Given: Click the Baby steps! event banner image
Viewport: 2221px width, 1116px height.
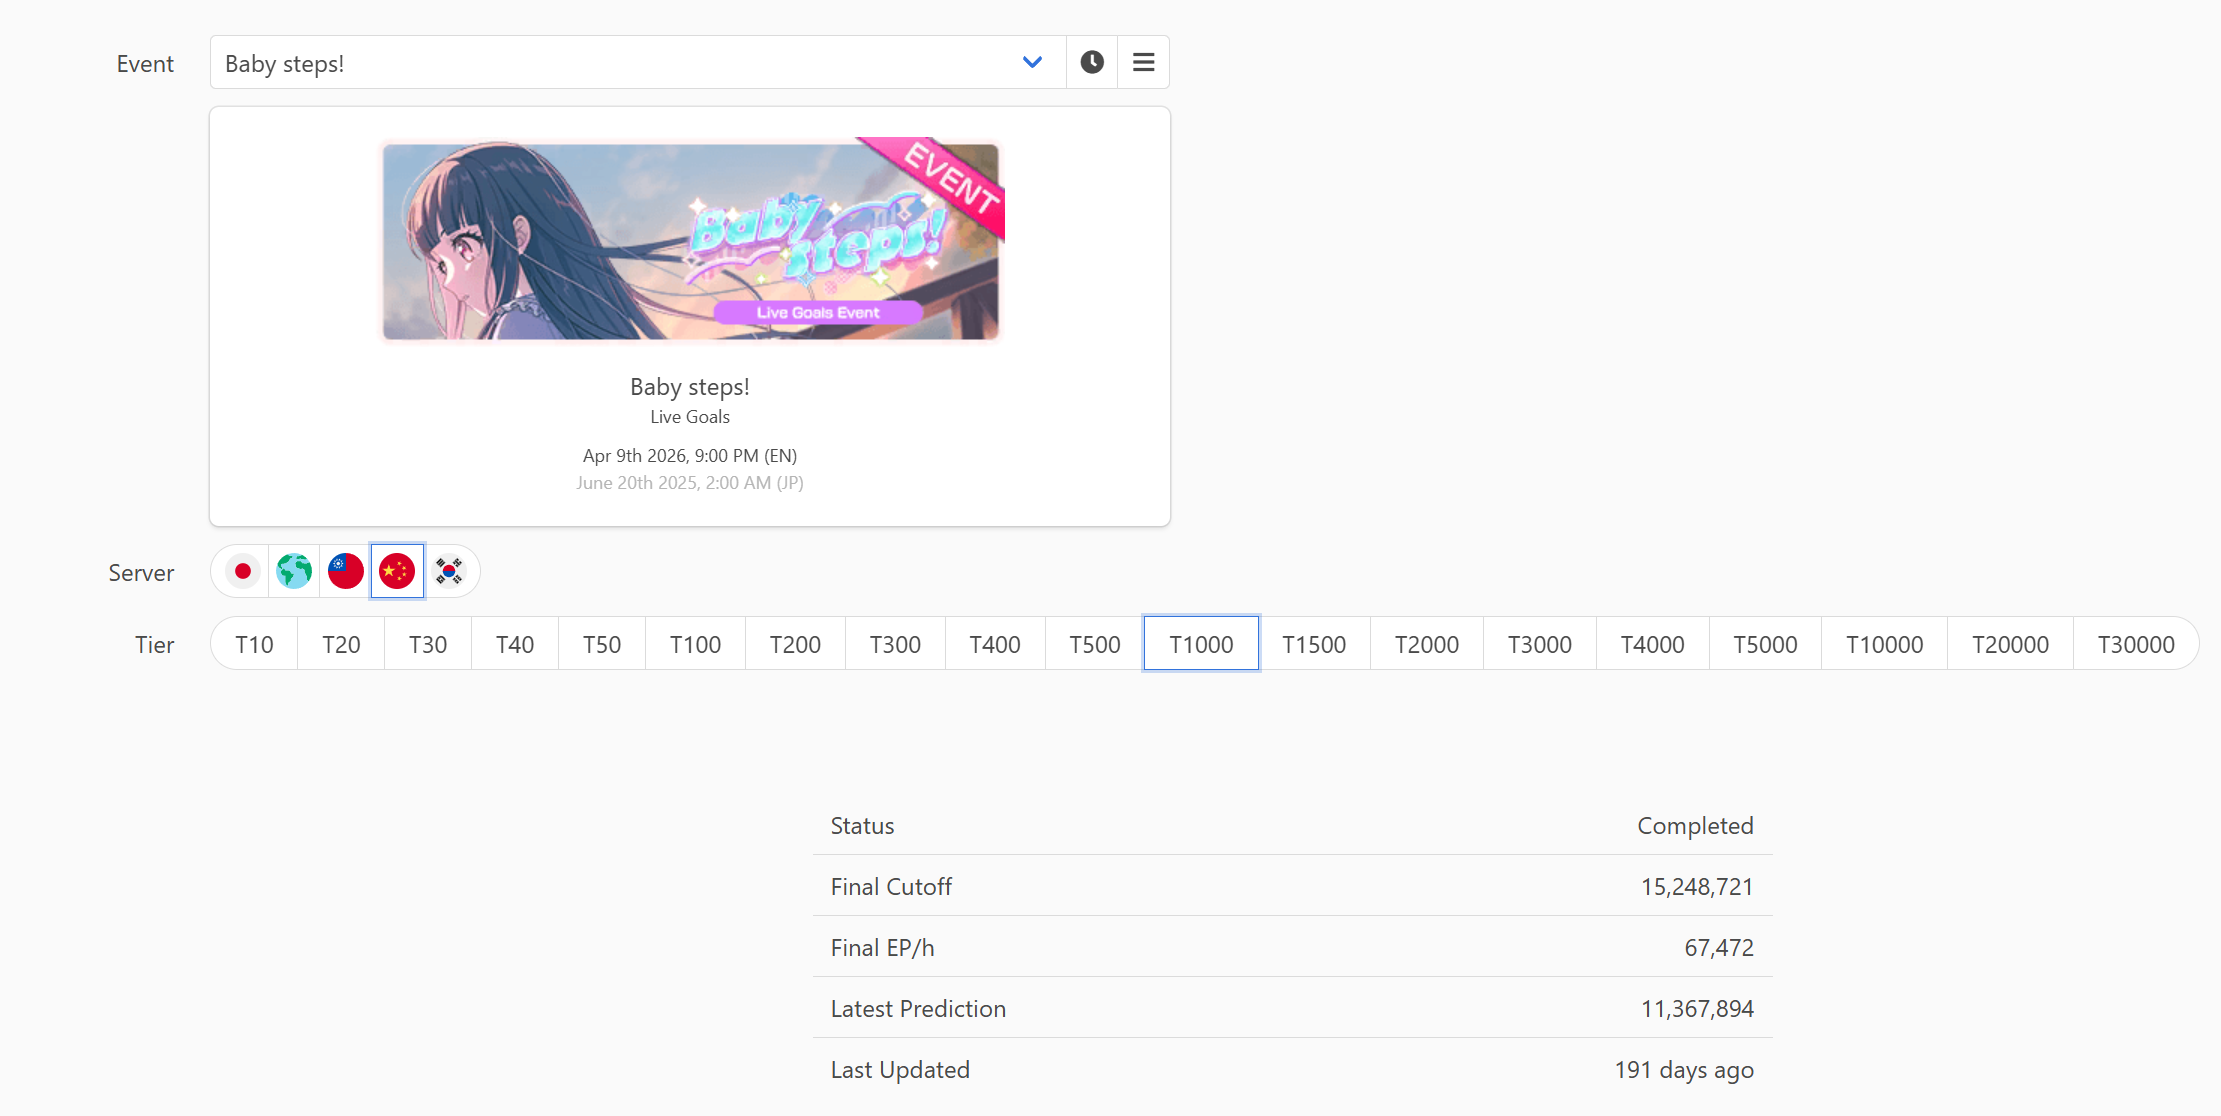Looking at the screenshot, I should click(x=692, y=241).
